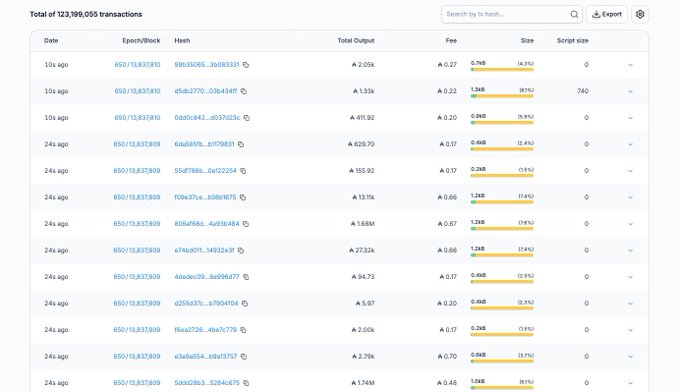Export the transactions list

(x=607, y=14)
